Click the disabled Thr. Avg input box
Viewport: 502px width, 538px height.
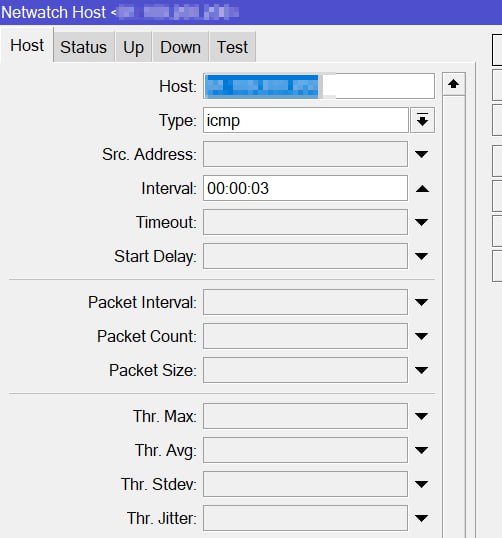coord(305,450)
